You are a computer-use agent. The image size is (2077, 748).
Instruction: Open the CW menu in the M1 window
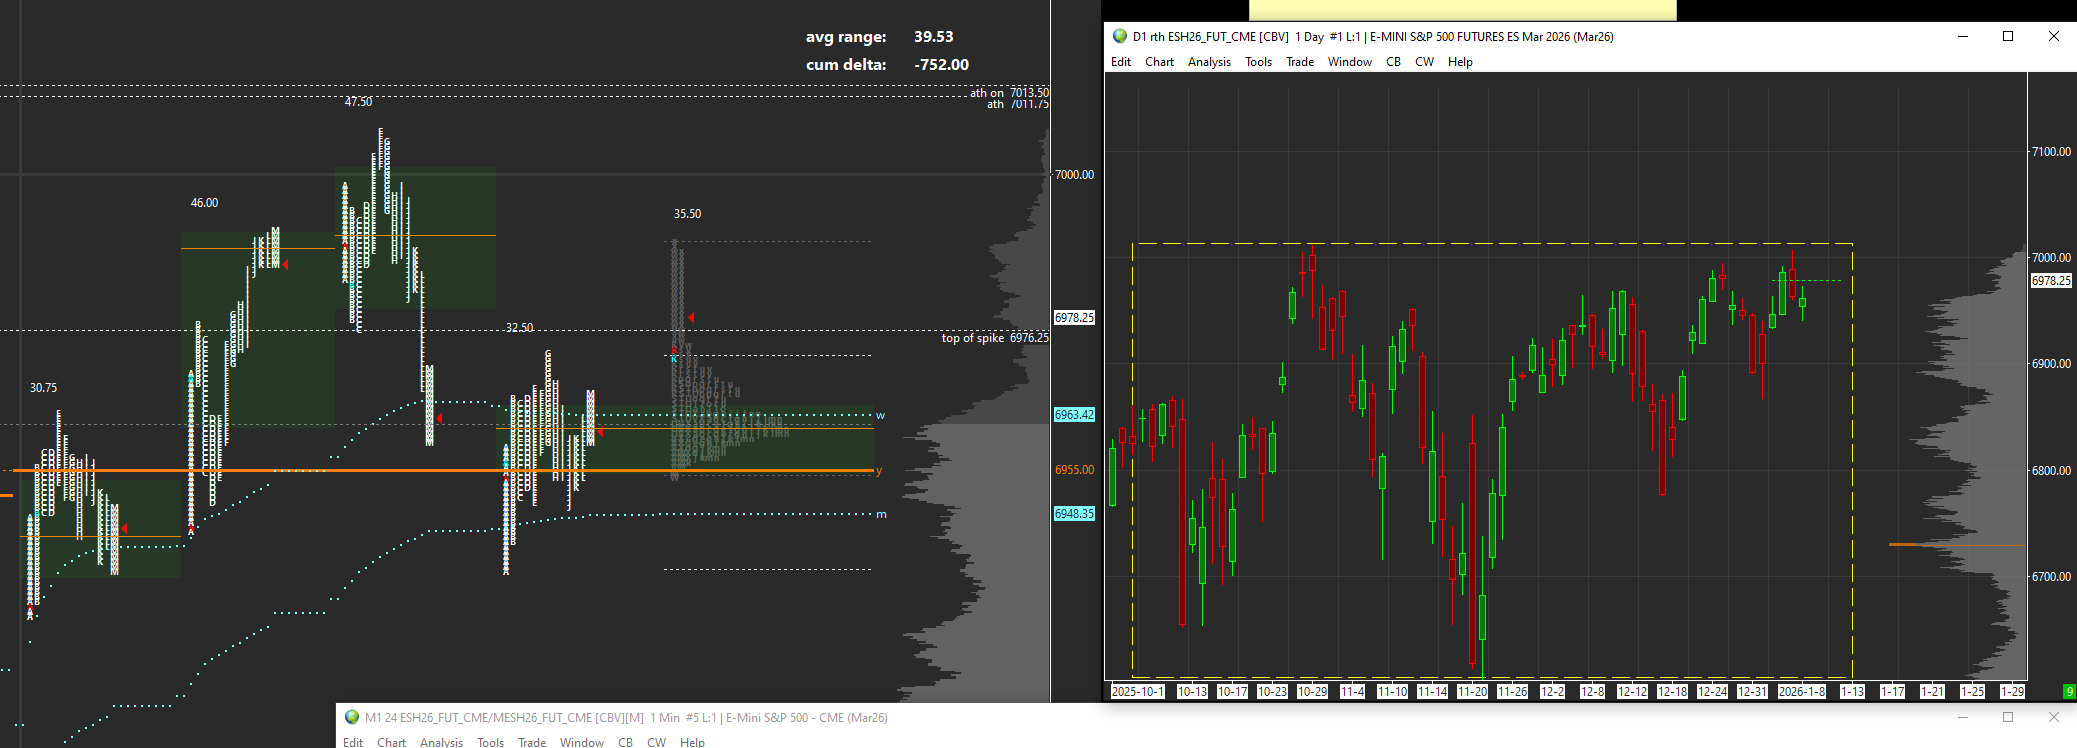pos(657,742)
